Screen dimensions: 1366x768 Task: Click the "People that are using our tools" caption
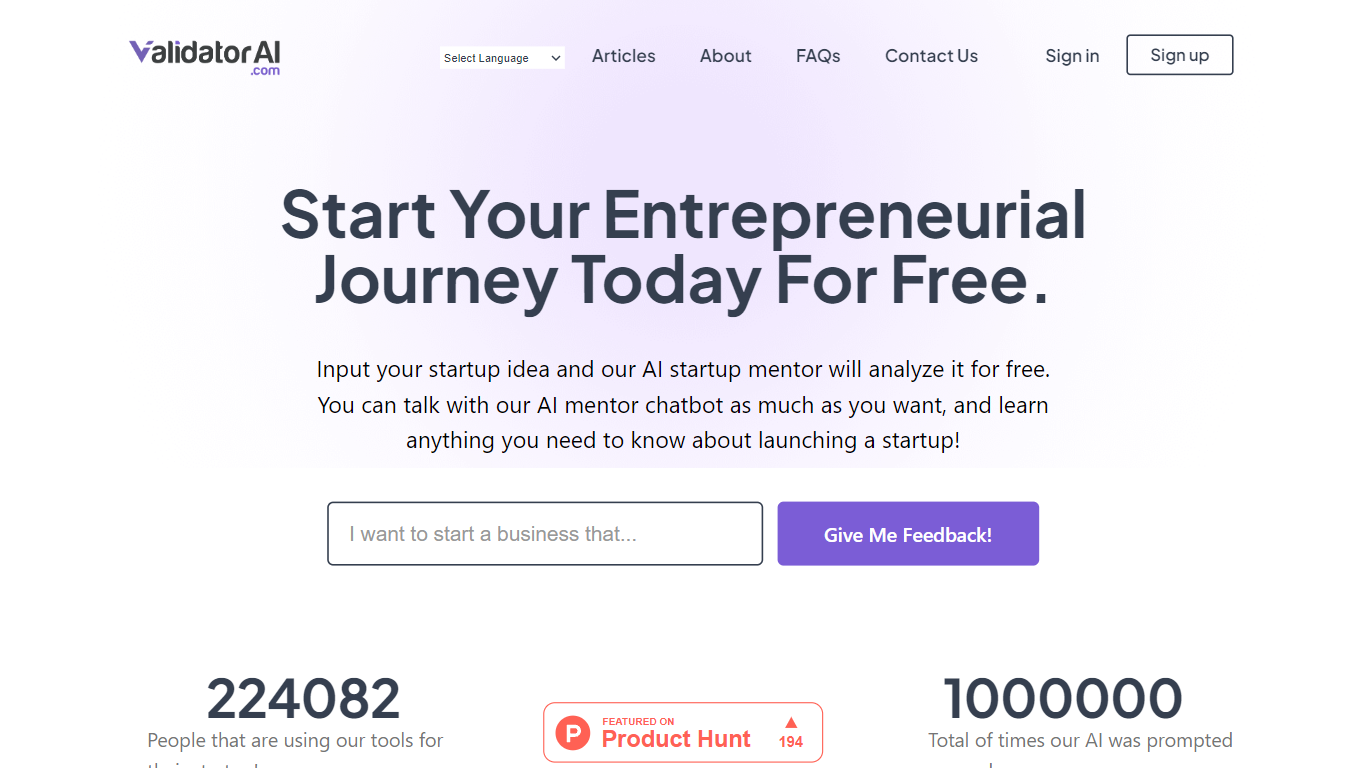tap(295, 741)
